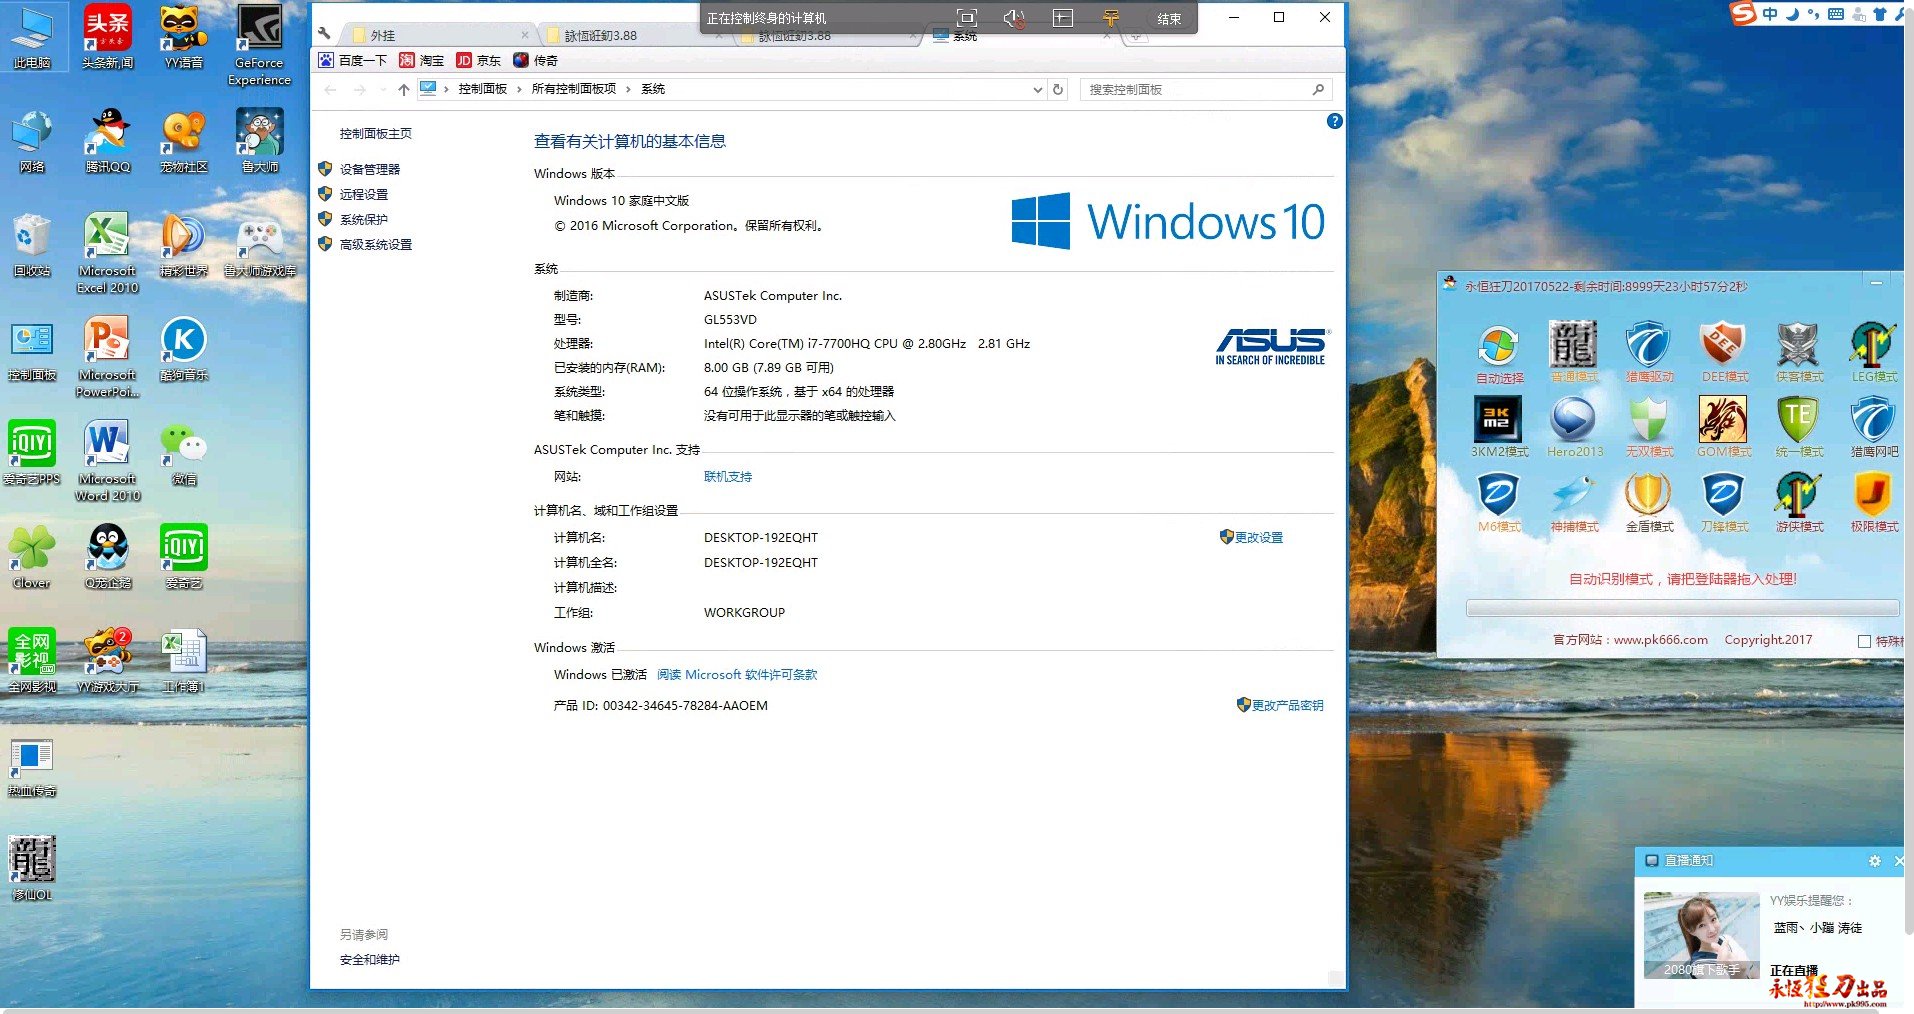Refresh the control panel page
Viewport: 1914px width, 1014px height.
1058,89
